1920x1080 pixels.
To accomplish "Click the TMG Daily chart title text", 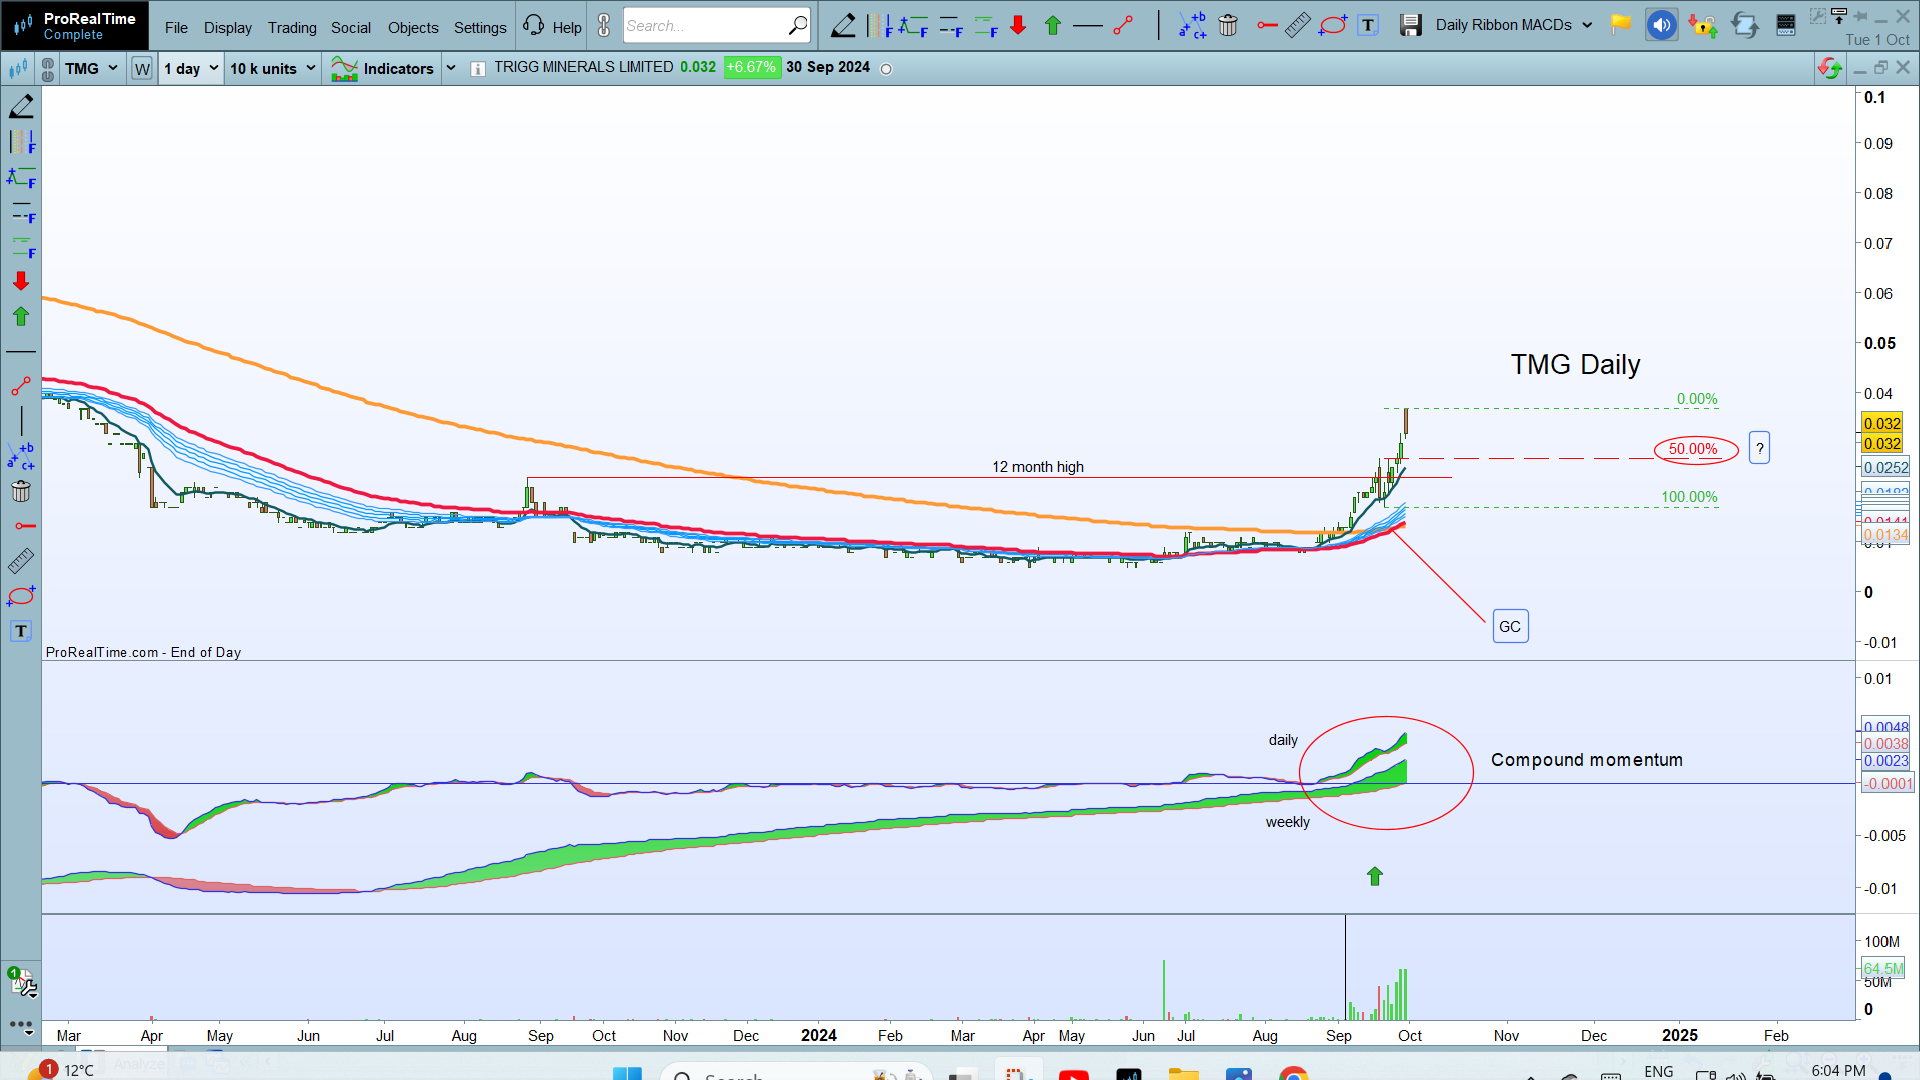I will 1575,365.
